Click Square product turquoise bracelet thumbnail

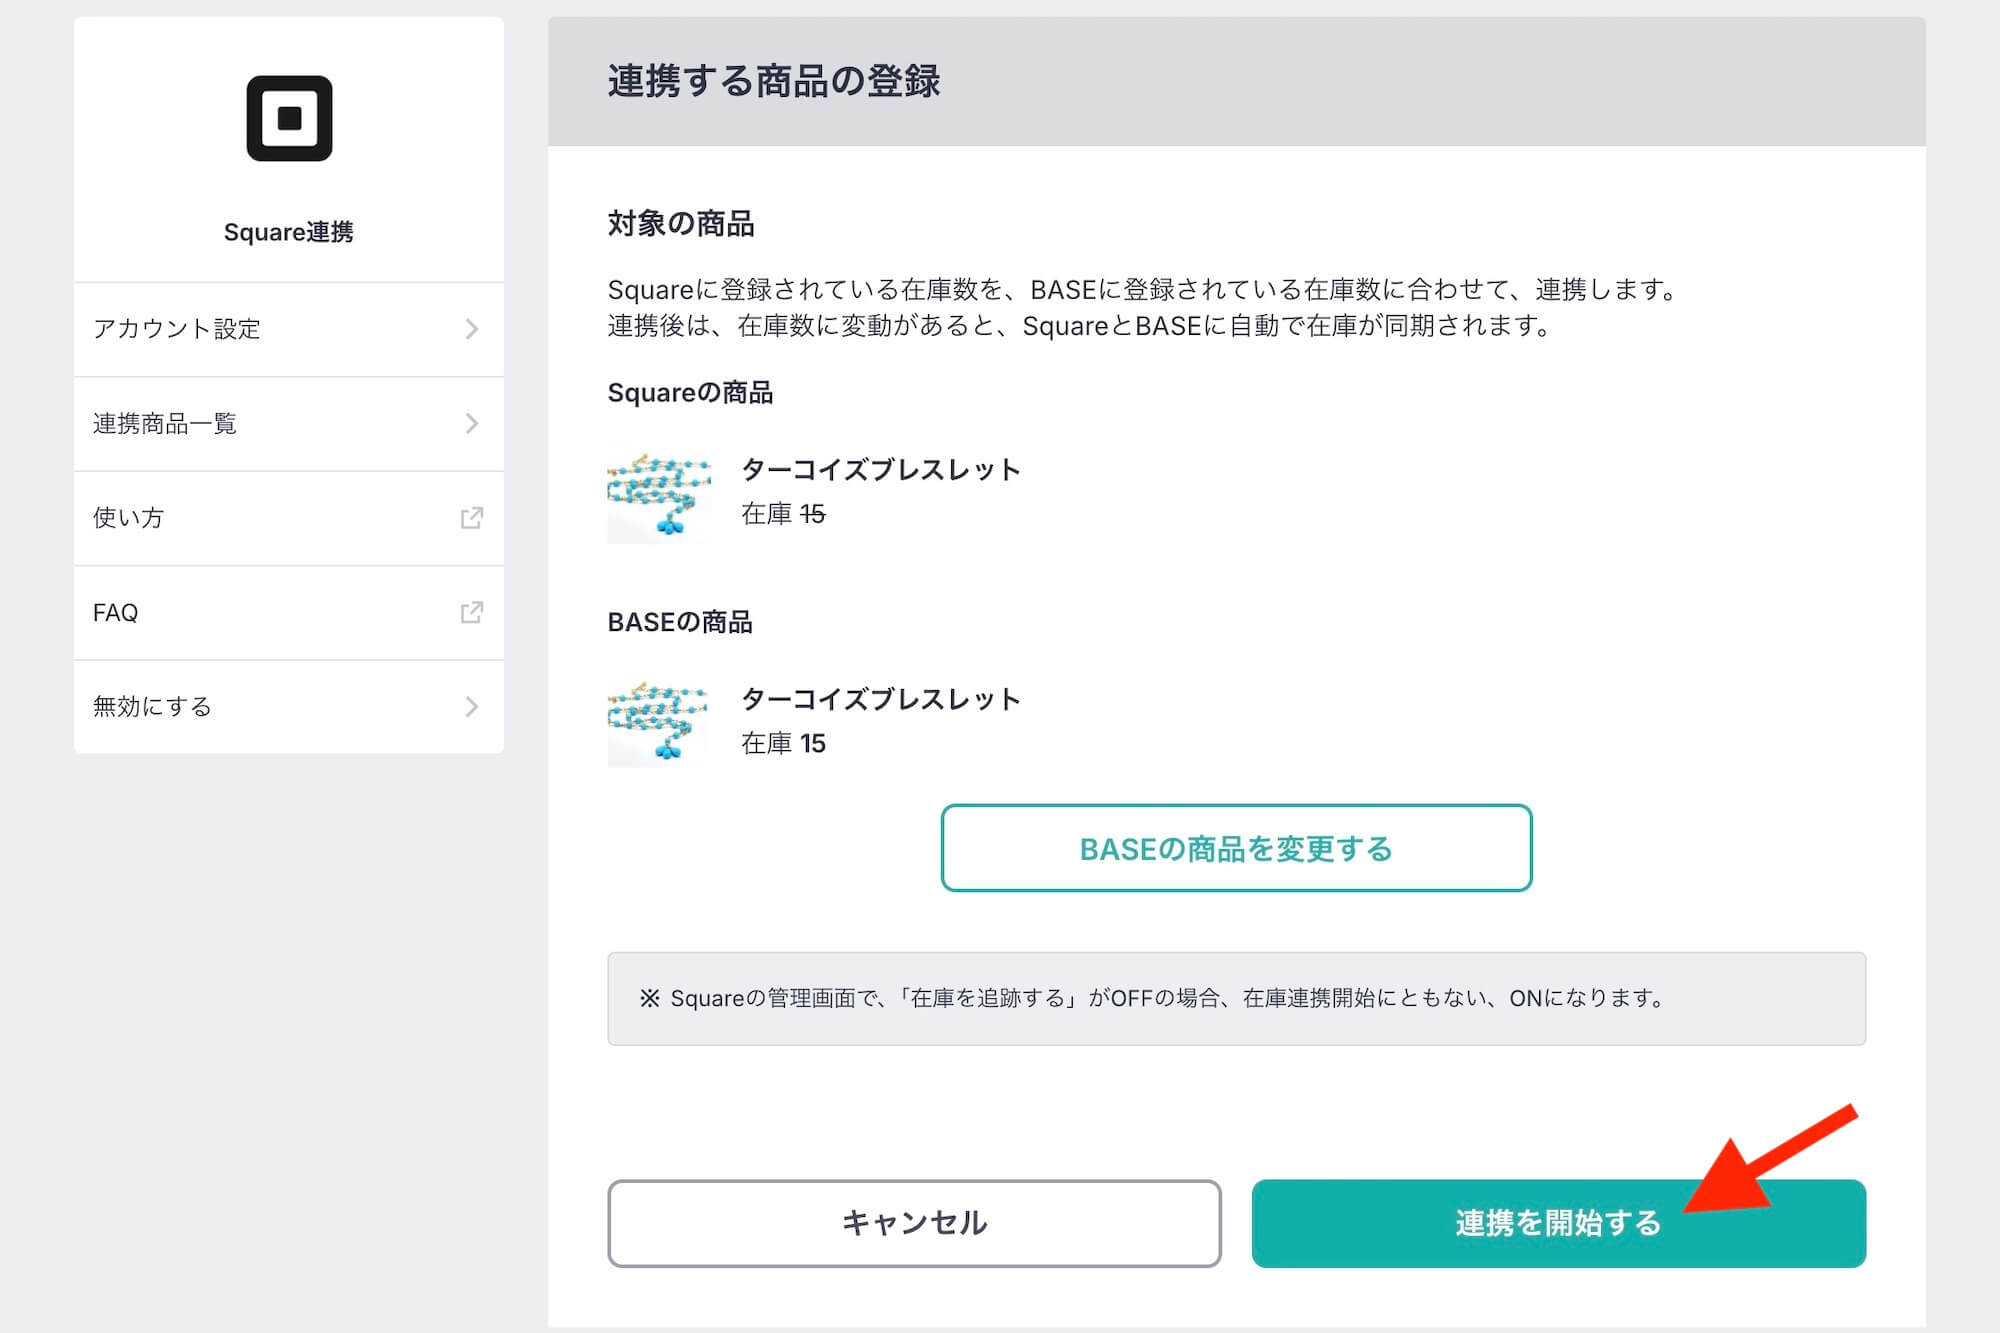pos(659,492)
